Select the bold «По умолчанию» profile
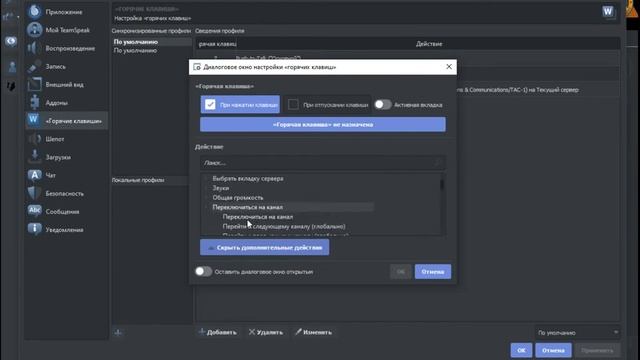The image size is (640, 360). 136,42
